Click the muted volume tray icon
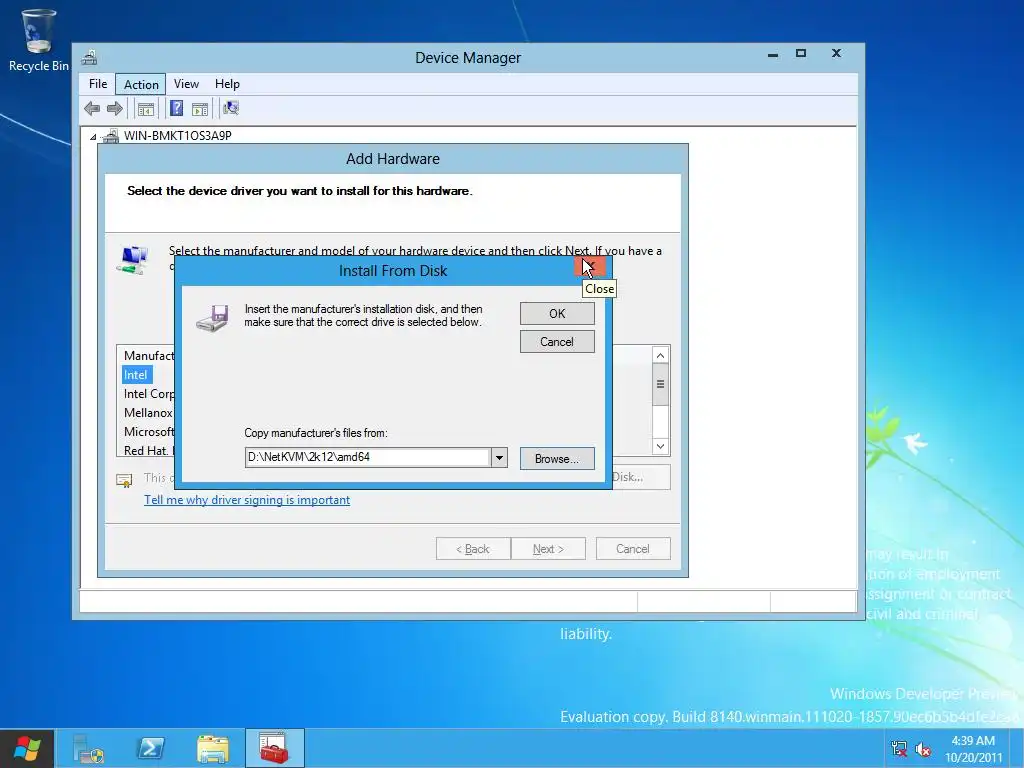Screen dimensions: 1024x768 pyautogui.click(x=923, y=749)
